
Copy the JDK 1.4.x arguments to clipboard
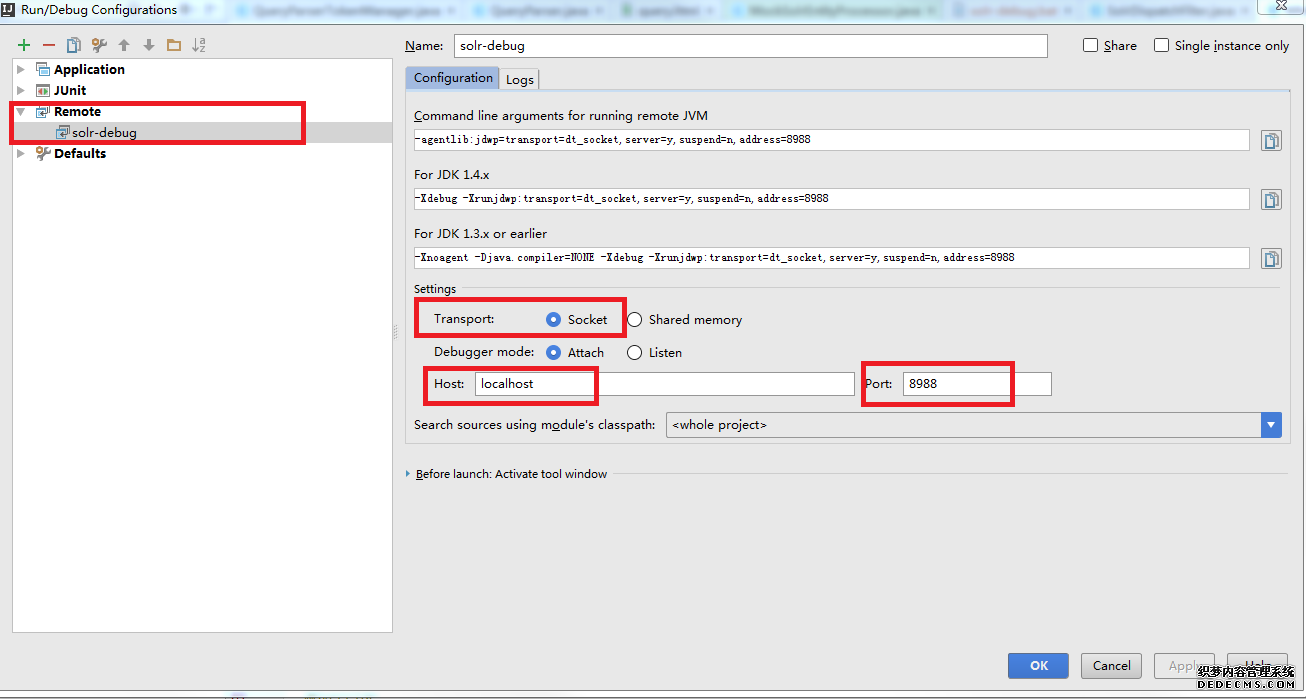1271,200
